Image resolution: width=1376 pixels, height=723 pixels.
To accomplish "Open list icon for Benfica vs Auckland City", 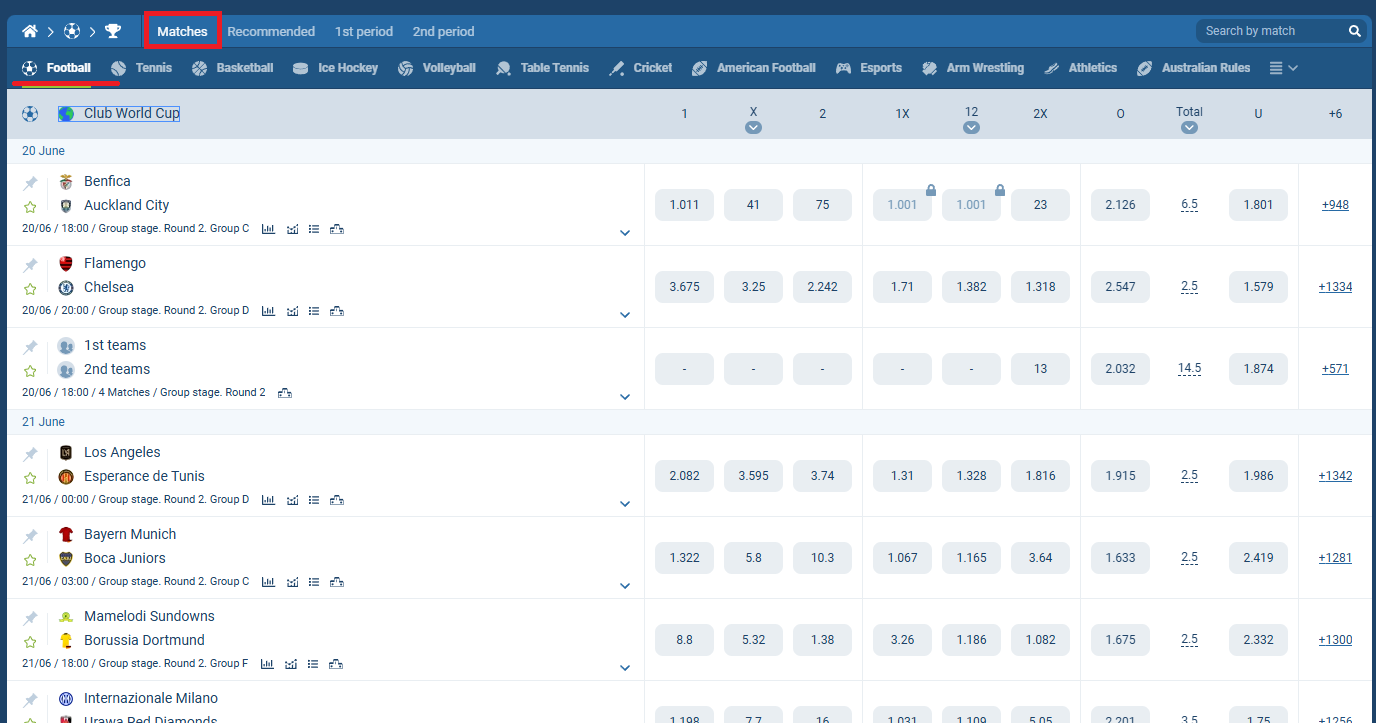I will pyautogui.click(x=314, y=229).
